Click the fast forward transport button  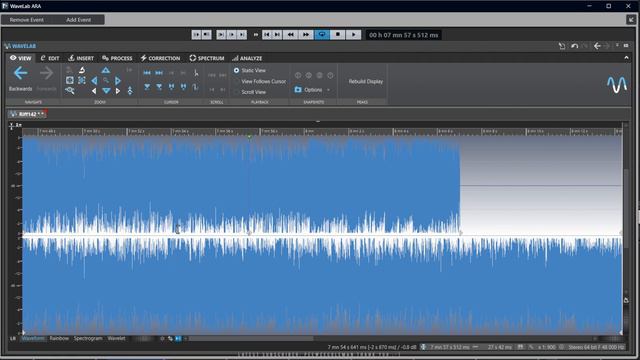[306, 35]
